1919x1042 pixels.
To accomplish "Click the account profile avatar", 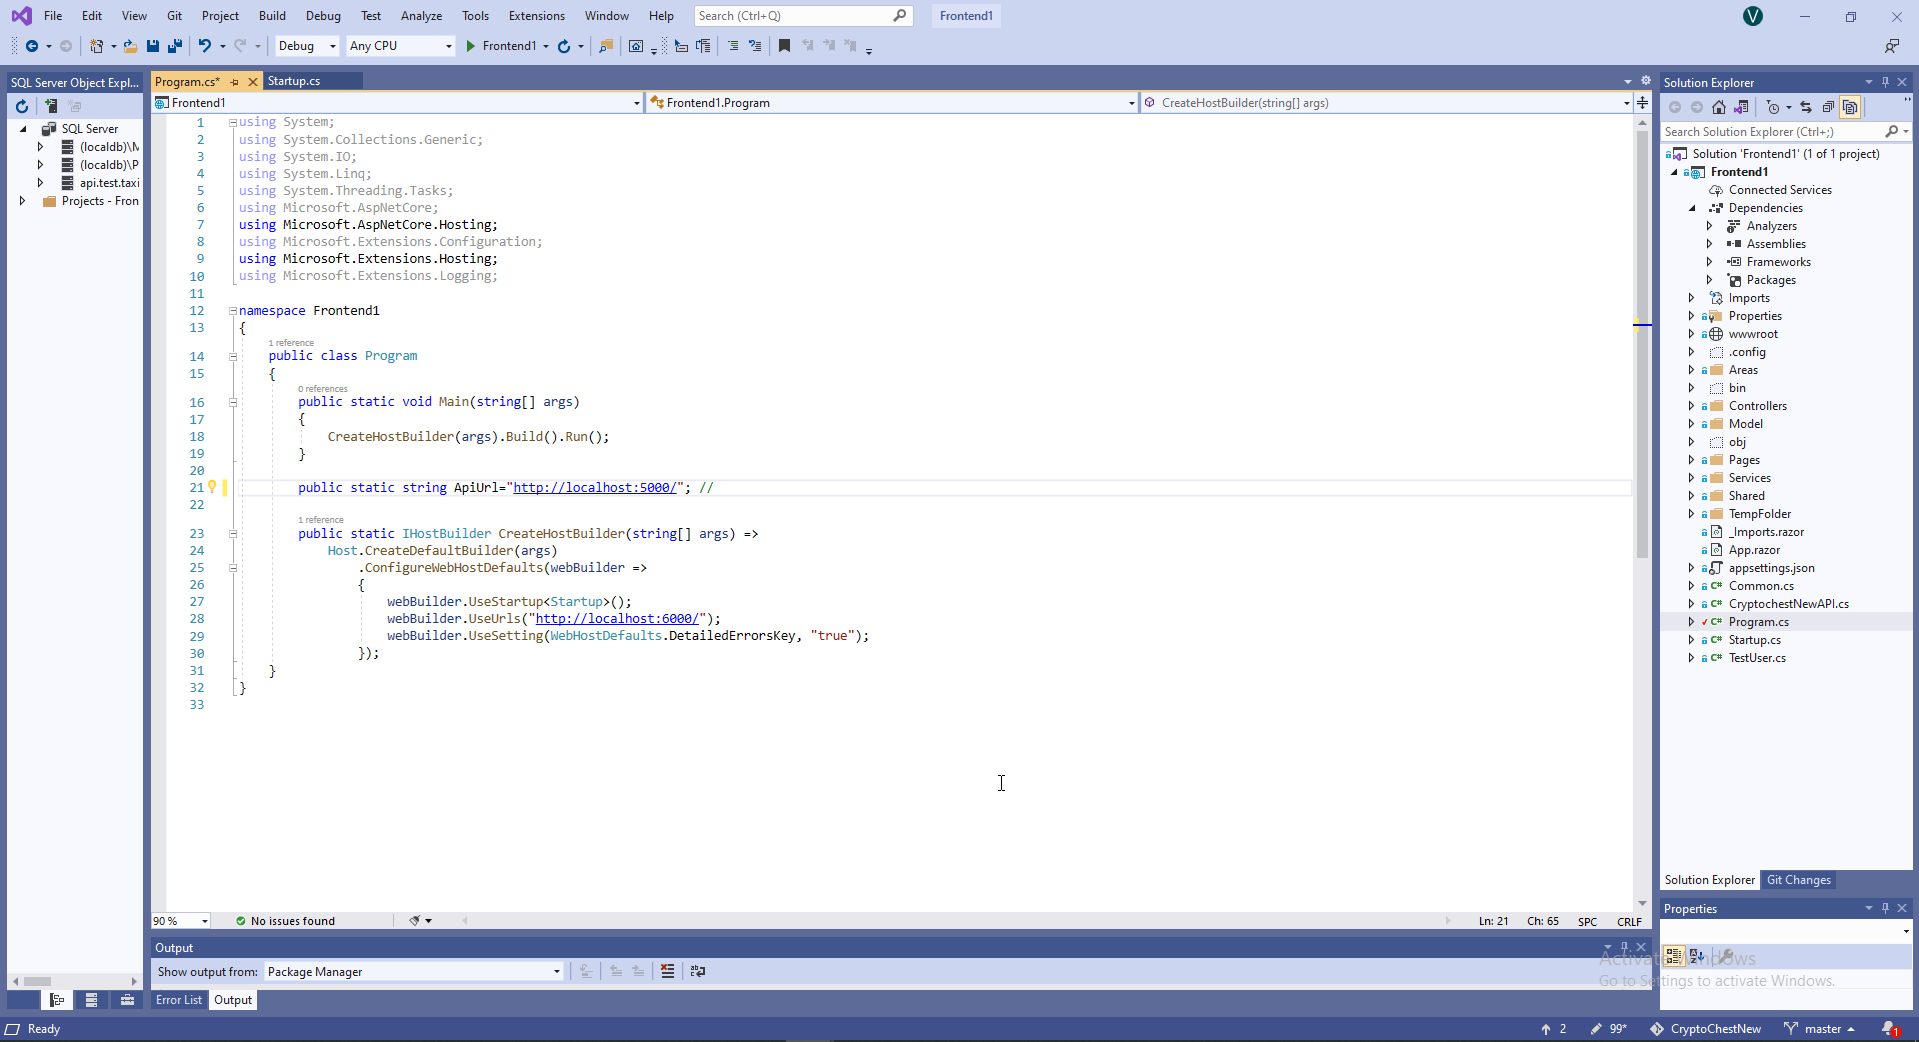I will click(x=1753, y=16).
